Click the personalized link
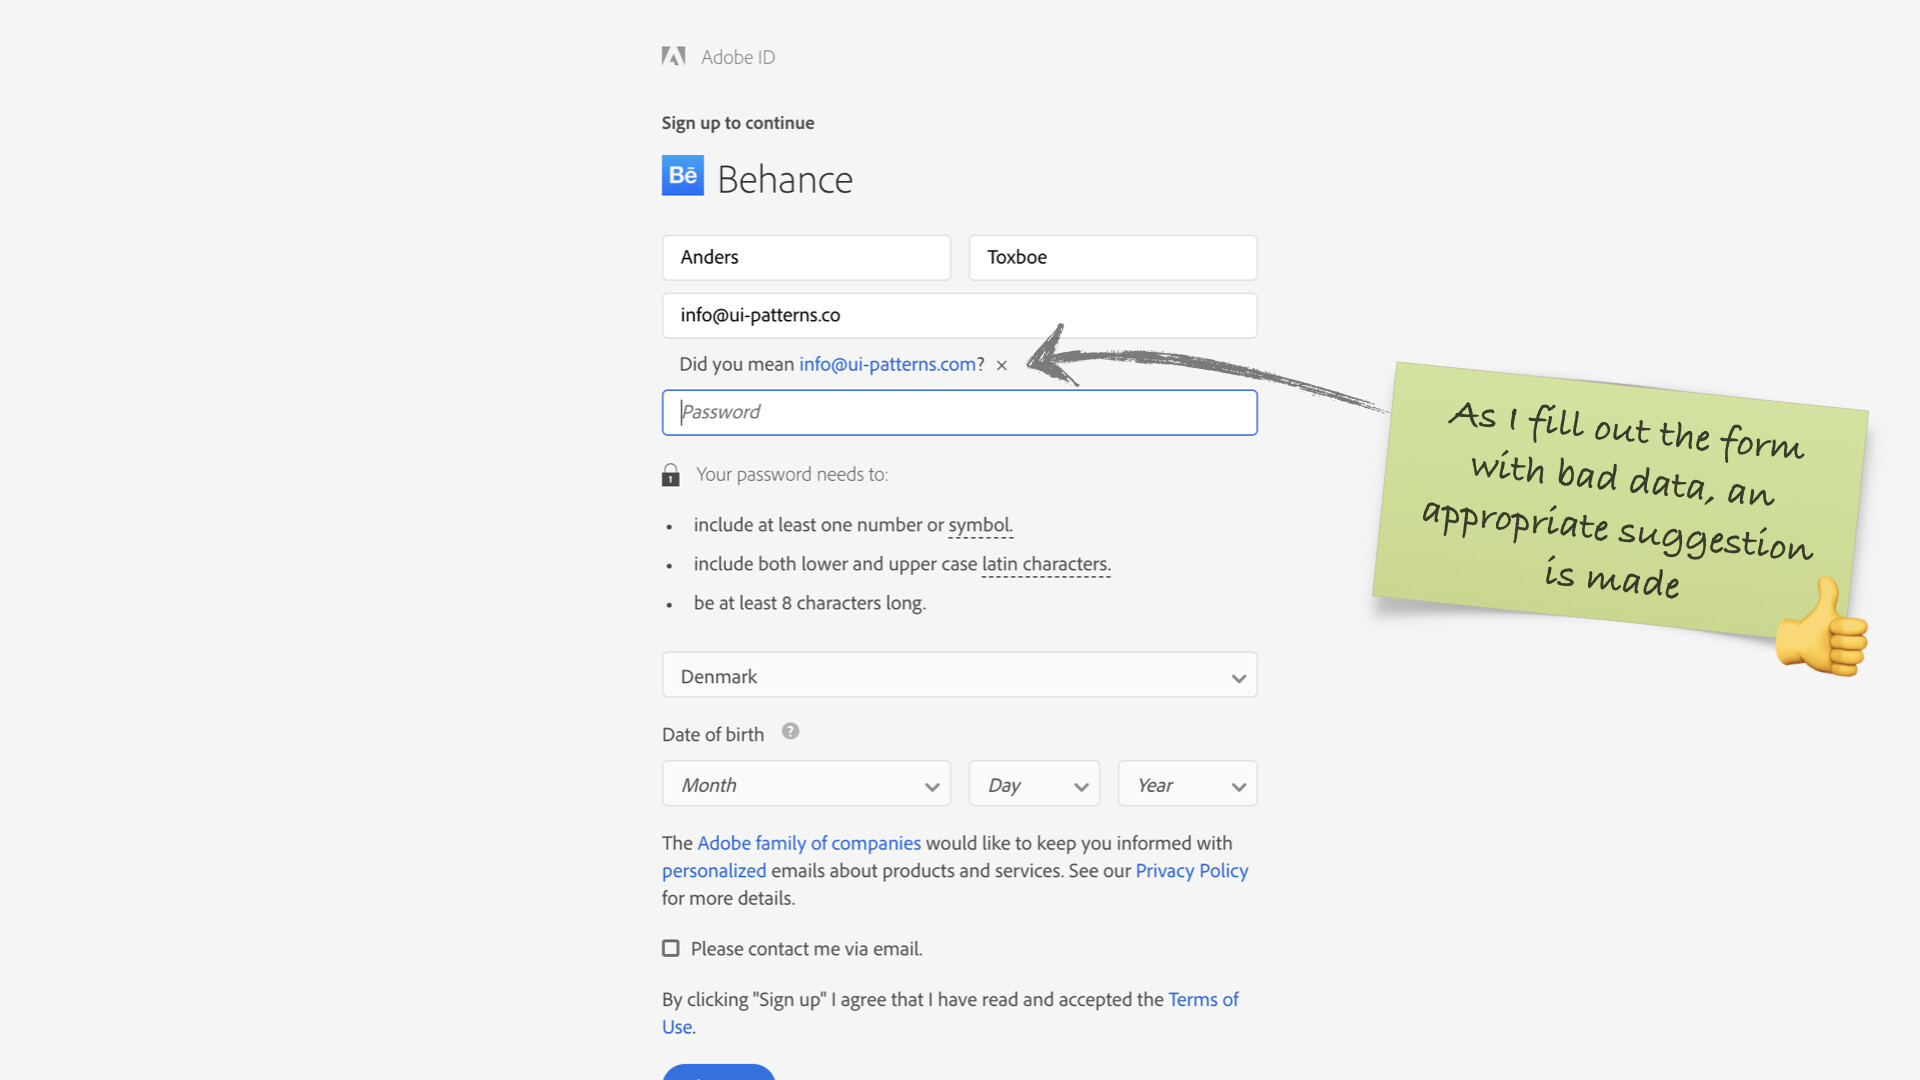The image size is (1920, 1080). click(714, 871)
